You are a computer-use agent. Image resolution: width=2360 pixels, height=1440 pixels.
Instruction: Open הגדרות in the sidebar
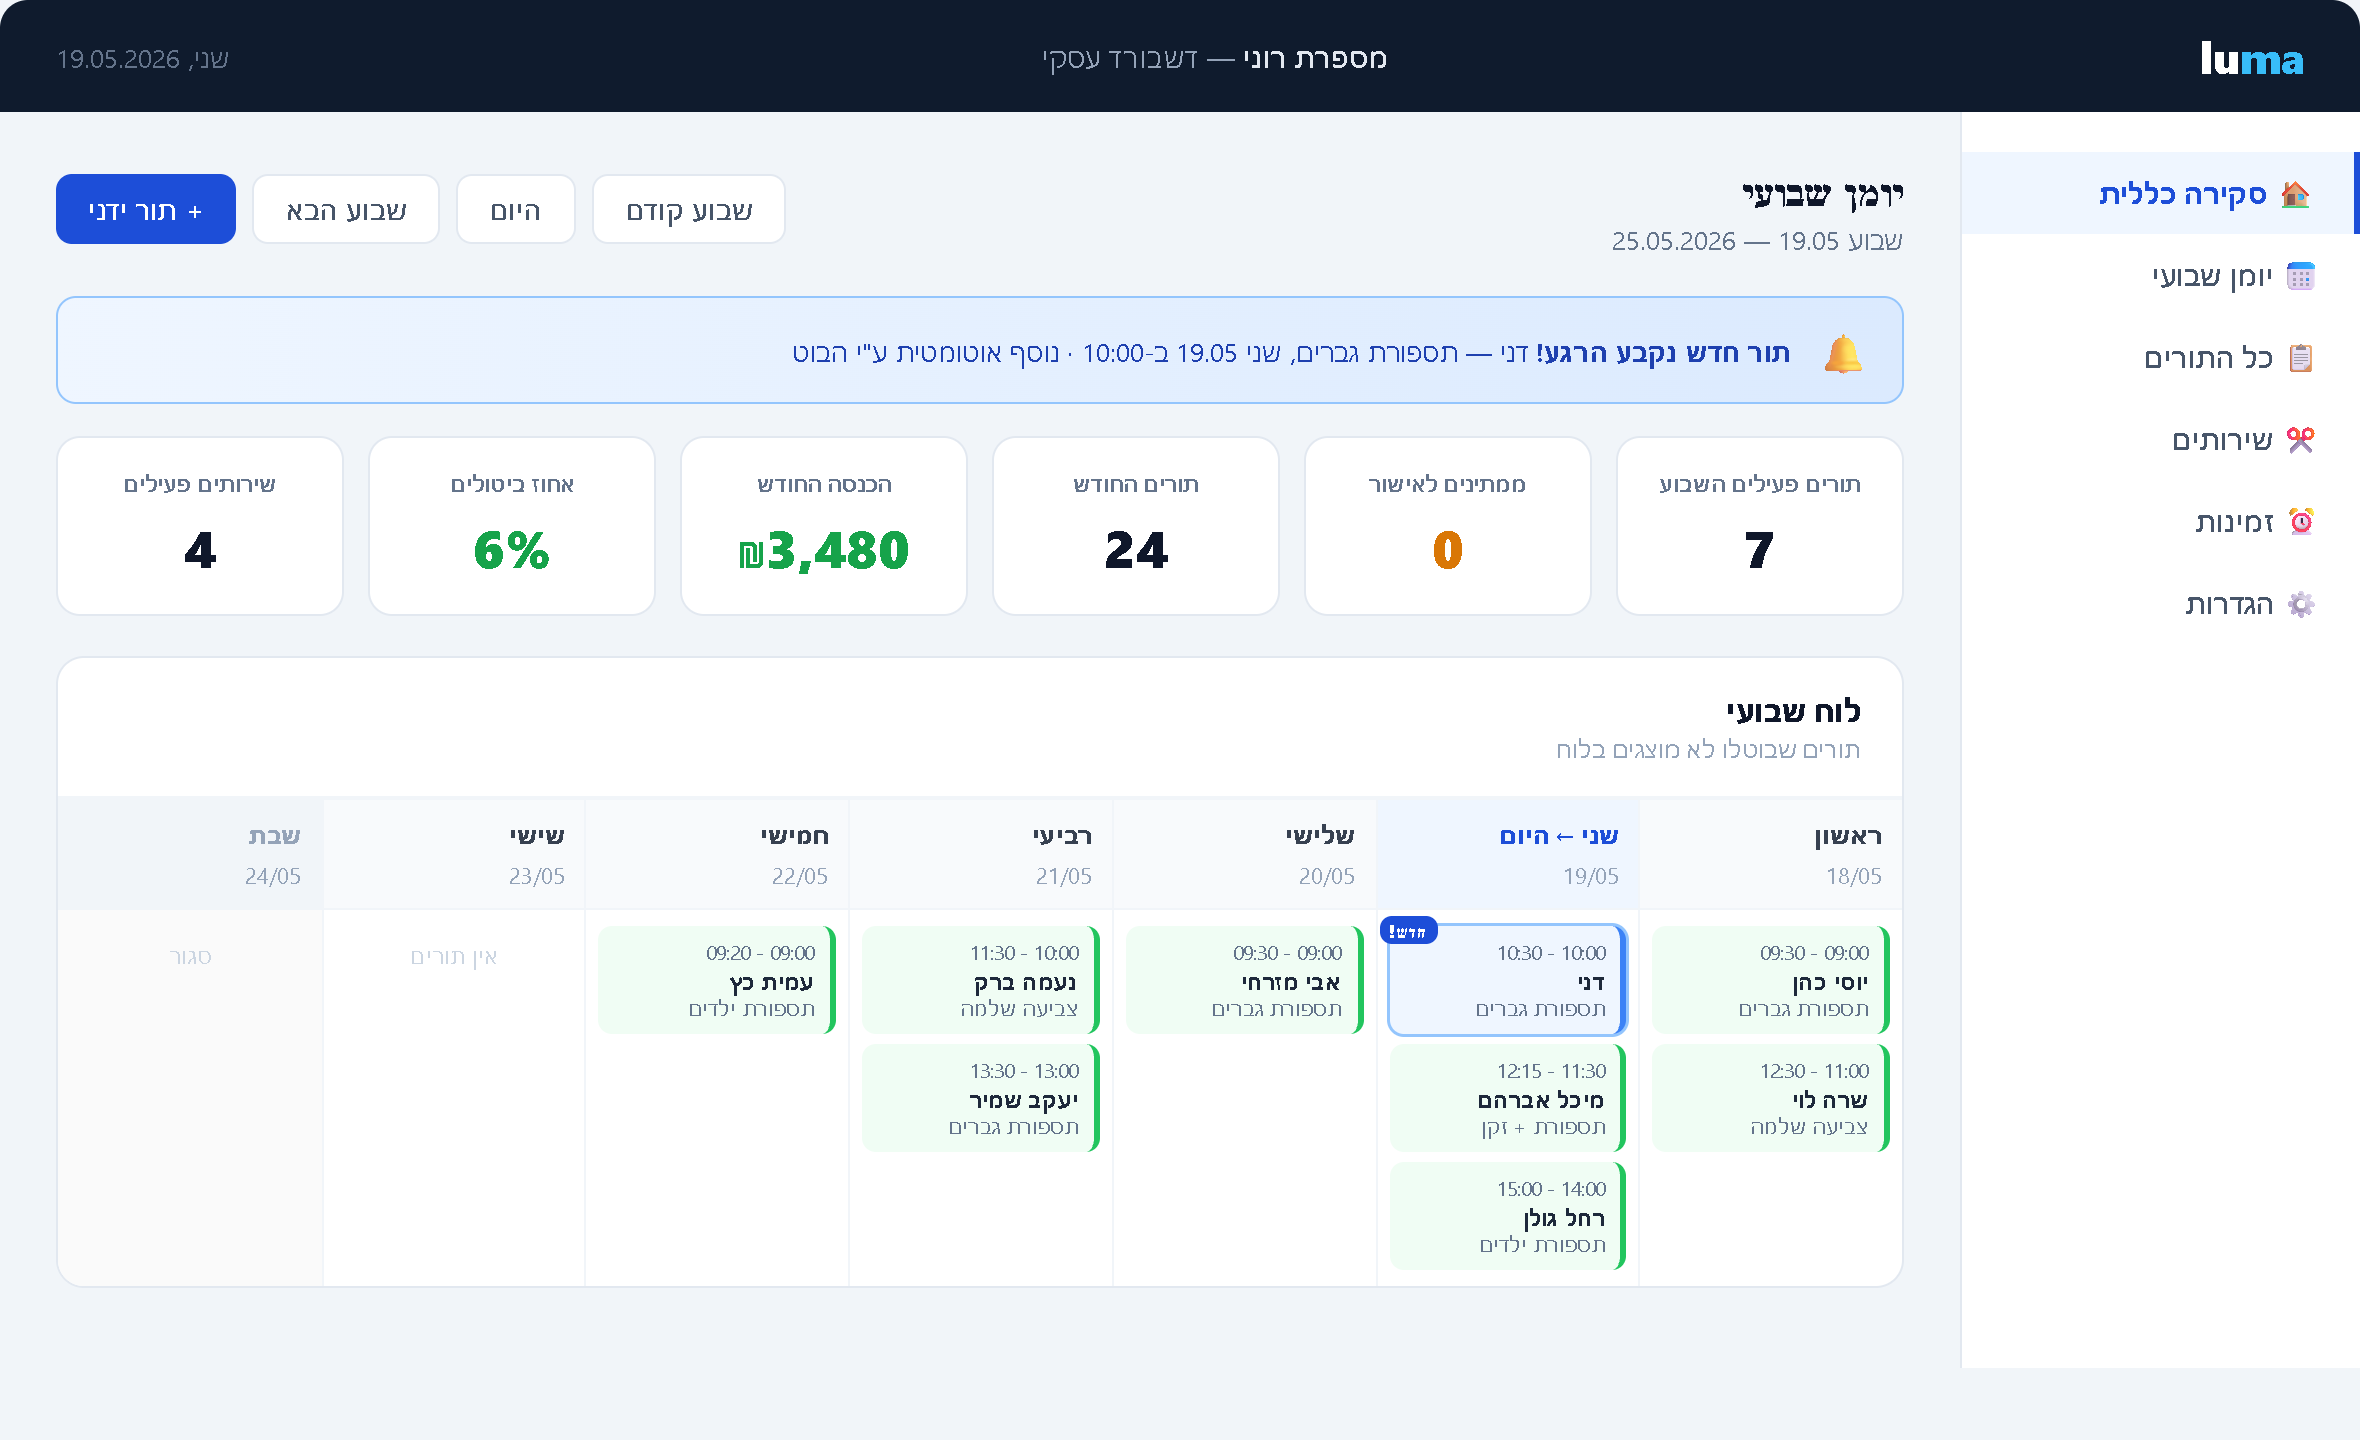click(2160, 603)
